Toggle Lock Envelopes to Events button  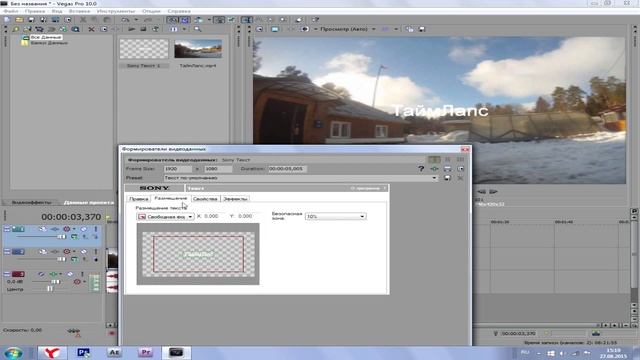tap(219, 20)
